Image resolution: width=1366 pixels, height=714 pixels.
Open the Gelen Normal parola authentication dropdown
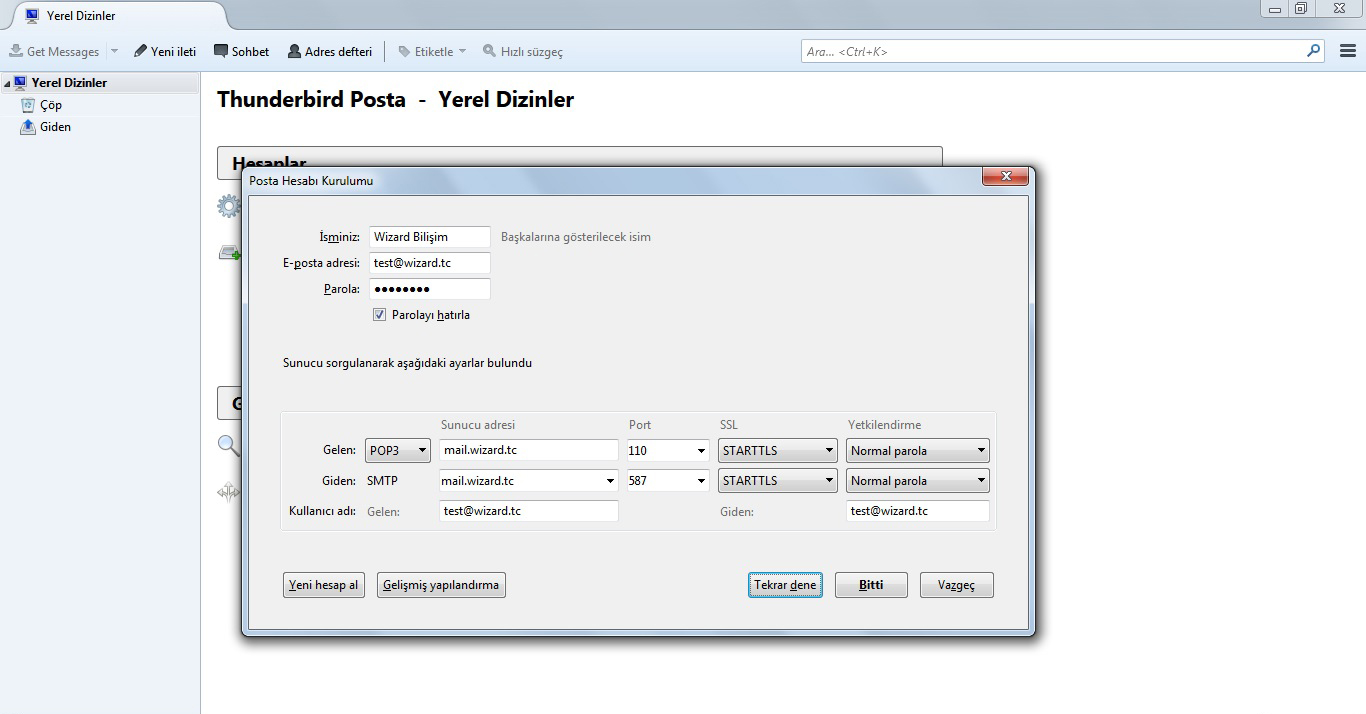point(918,451)
